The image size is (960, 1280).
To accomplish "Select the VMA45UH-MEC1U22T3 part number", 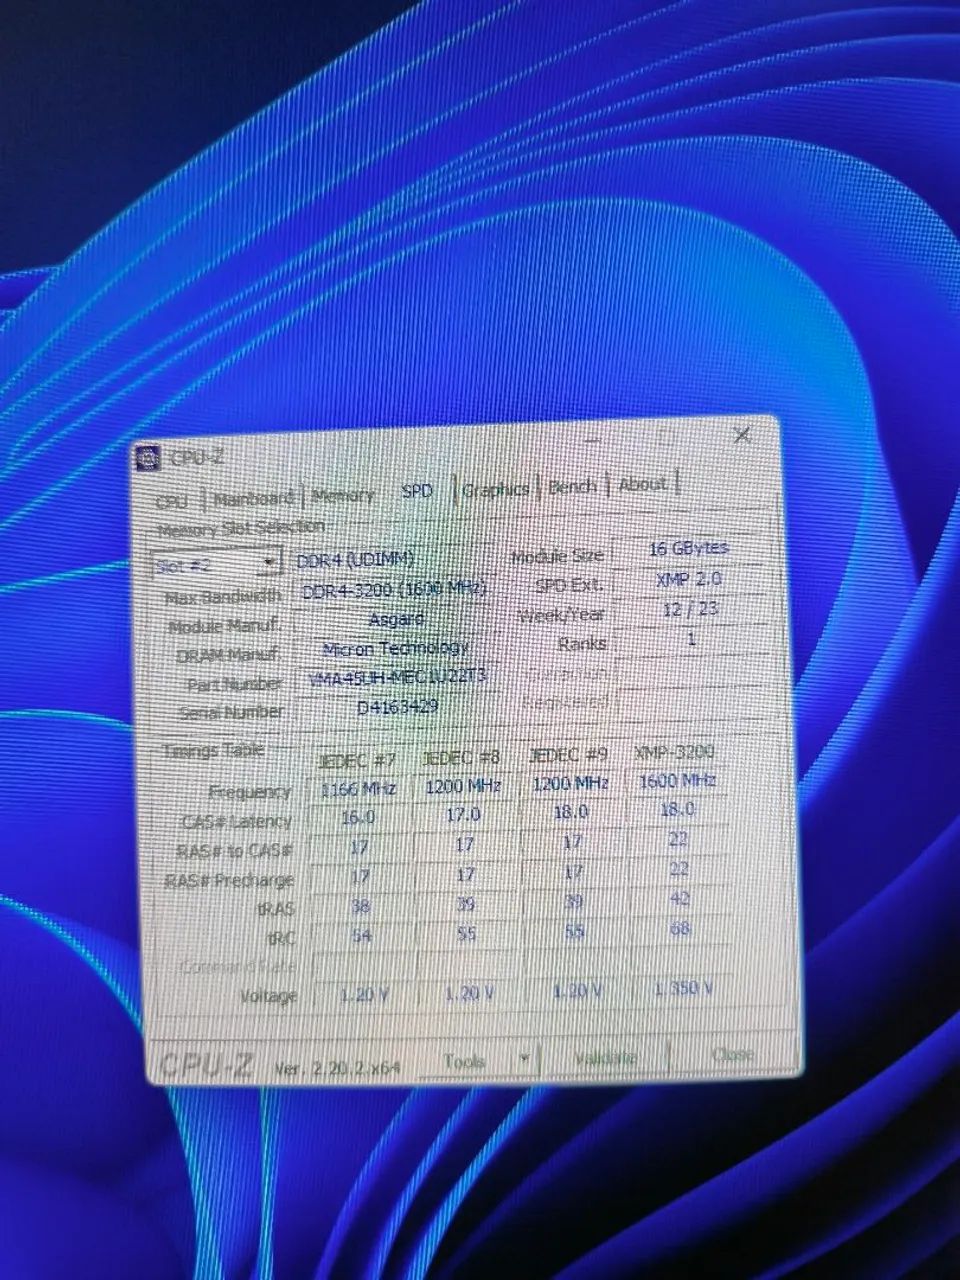I will pos(398,677).
